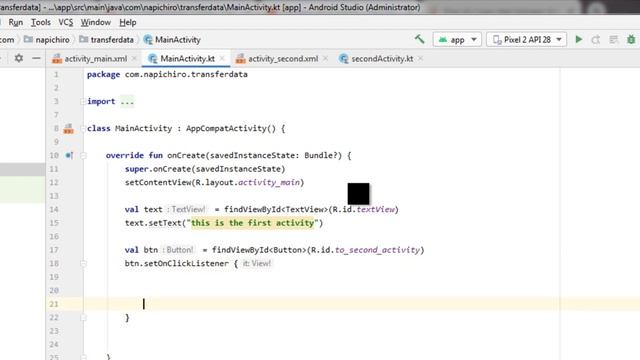
Task: Place cursor on empty line 19
Action: click(x=321, y=277)
